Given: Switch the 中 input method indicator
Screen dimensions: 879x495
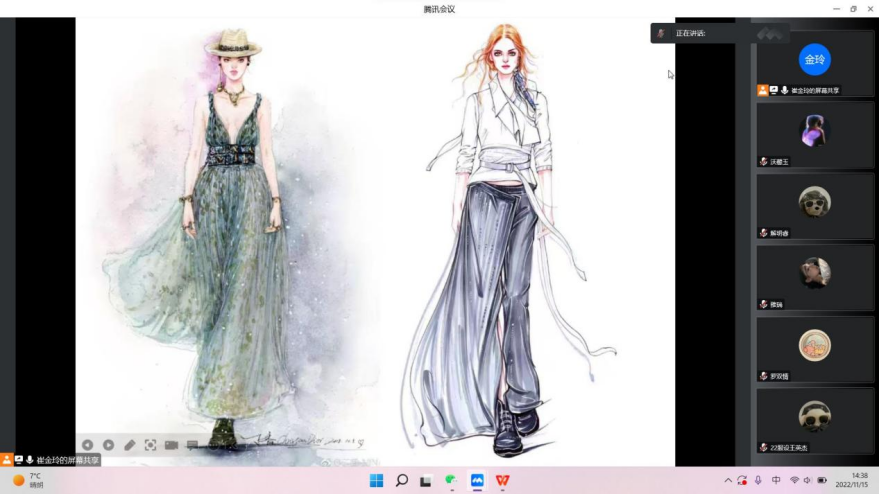Looking at the screenshot, I should coord(776,480).
